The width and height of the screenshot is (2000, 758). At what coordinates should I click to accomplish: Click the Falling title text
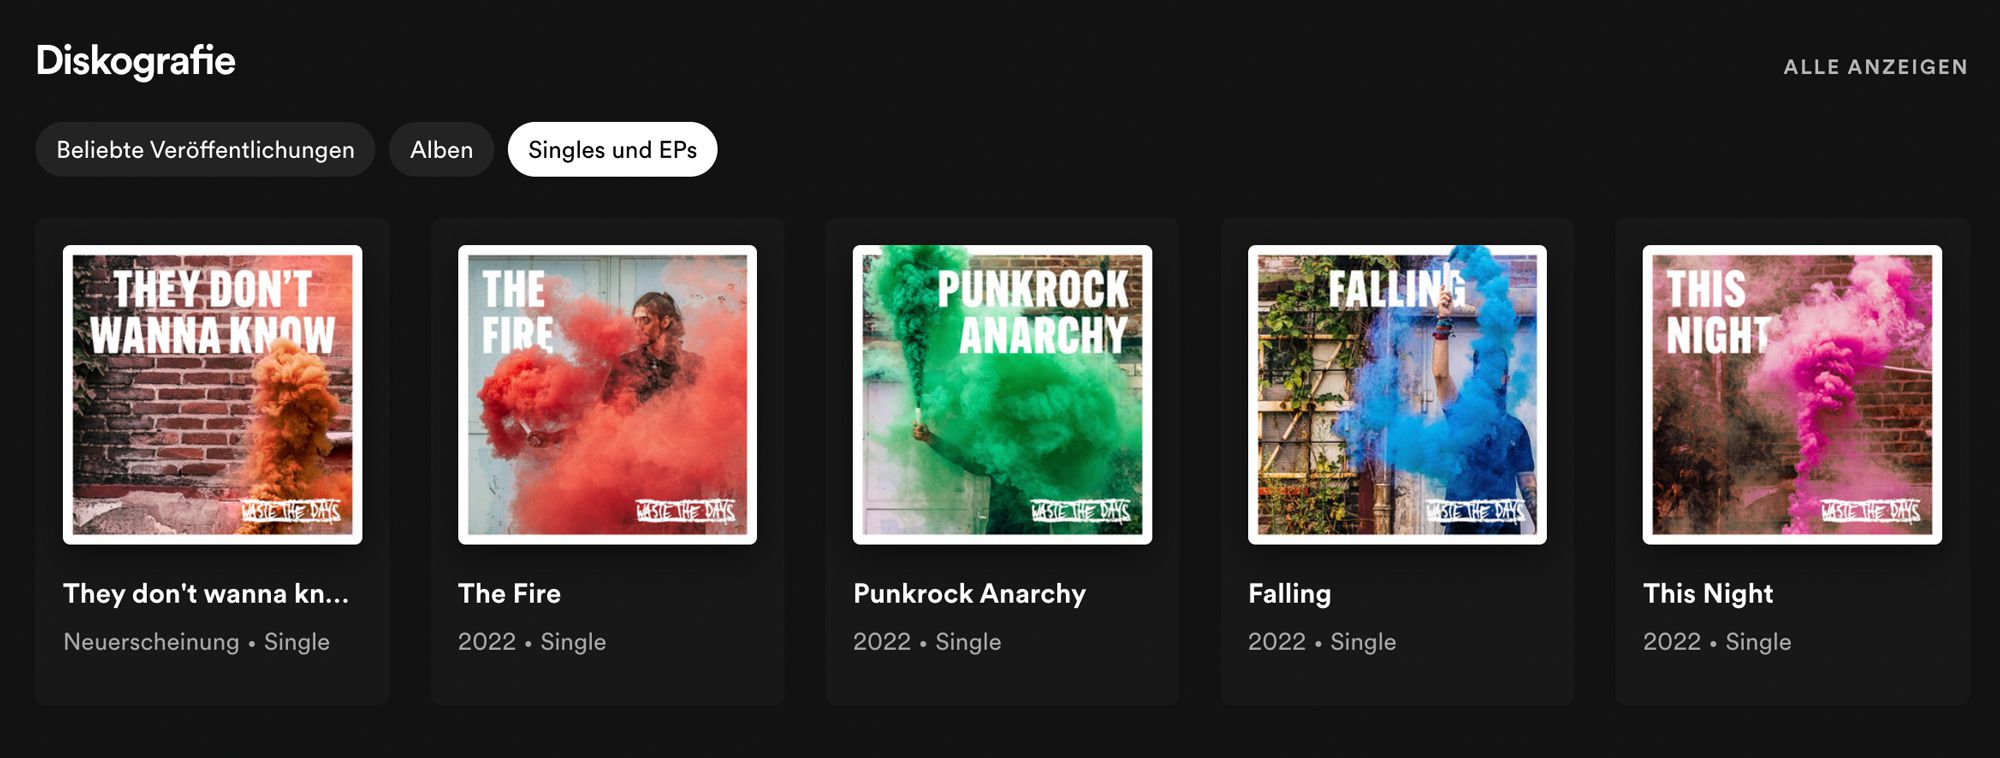[1289, 593]
